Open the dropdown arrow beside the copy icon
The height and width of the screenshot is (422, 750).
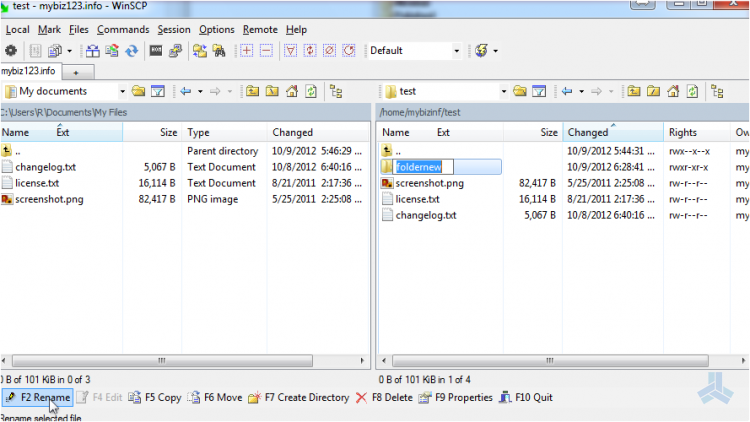coord(69,51)
